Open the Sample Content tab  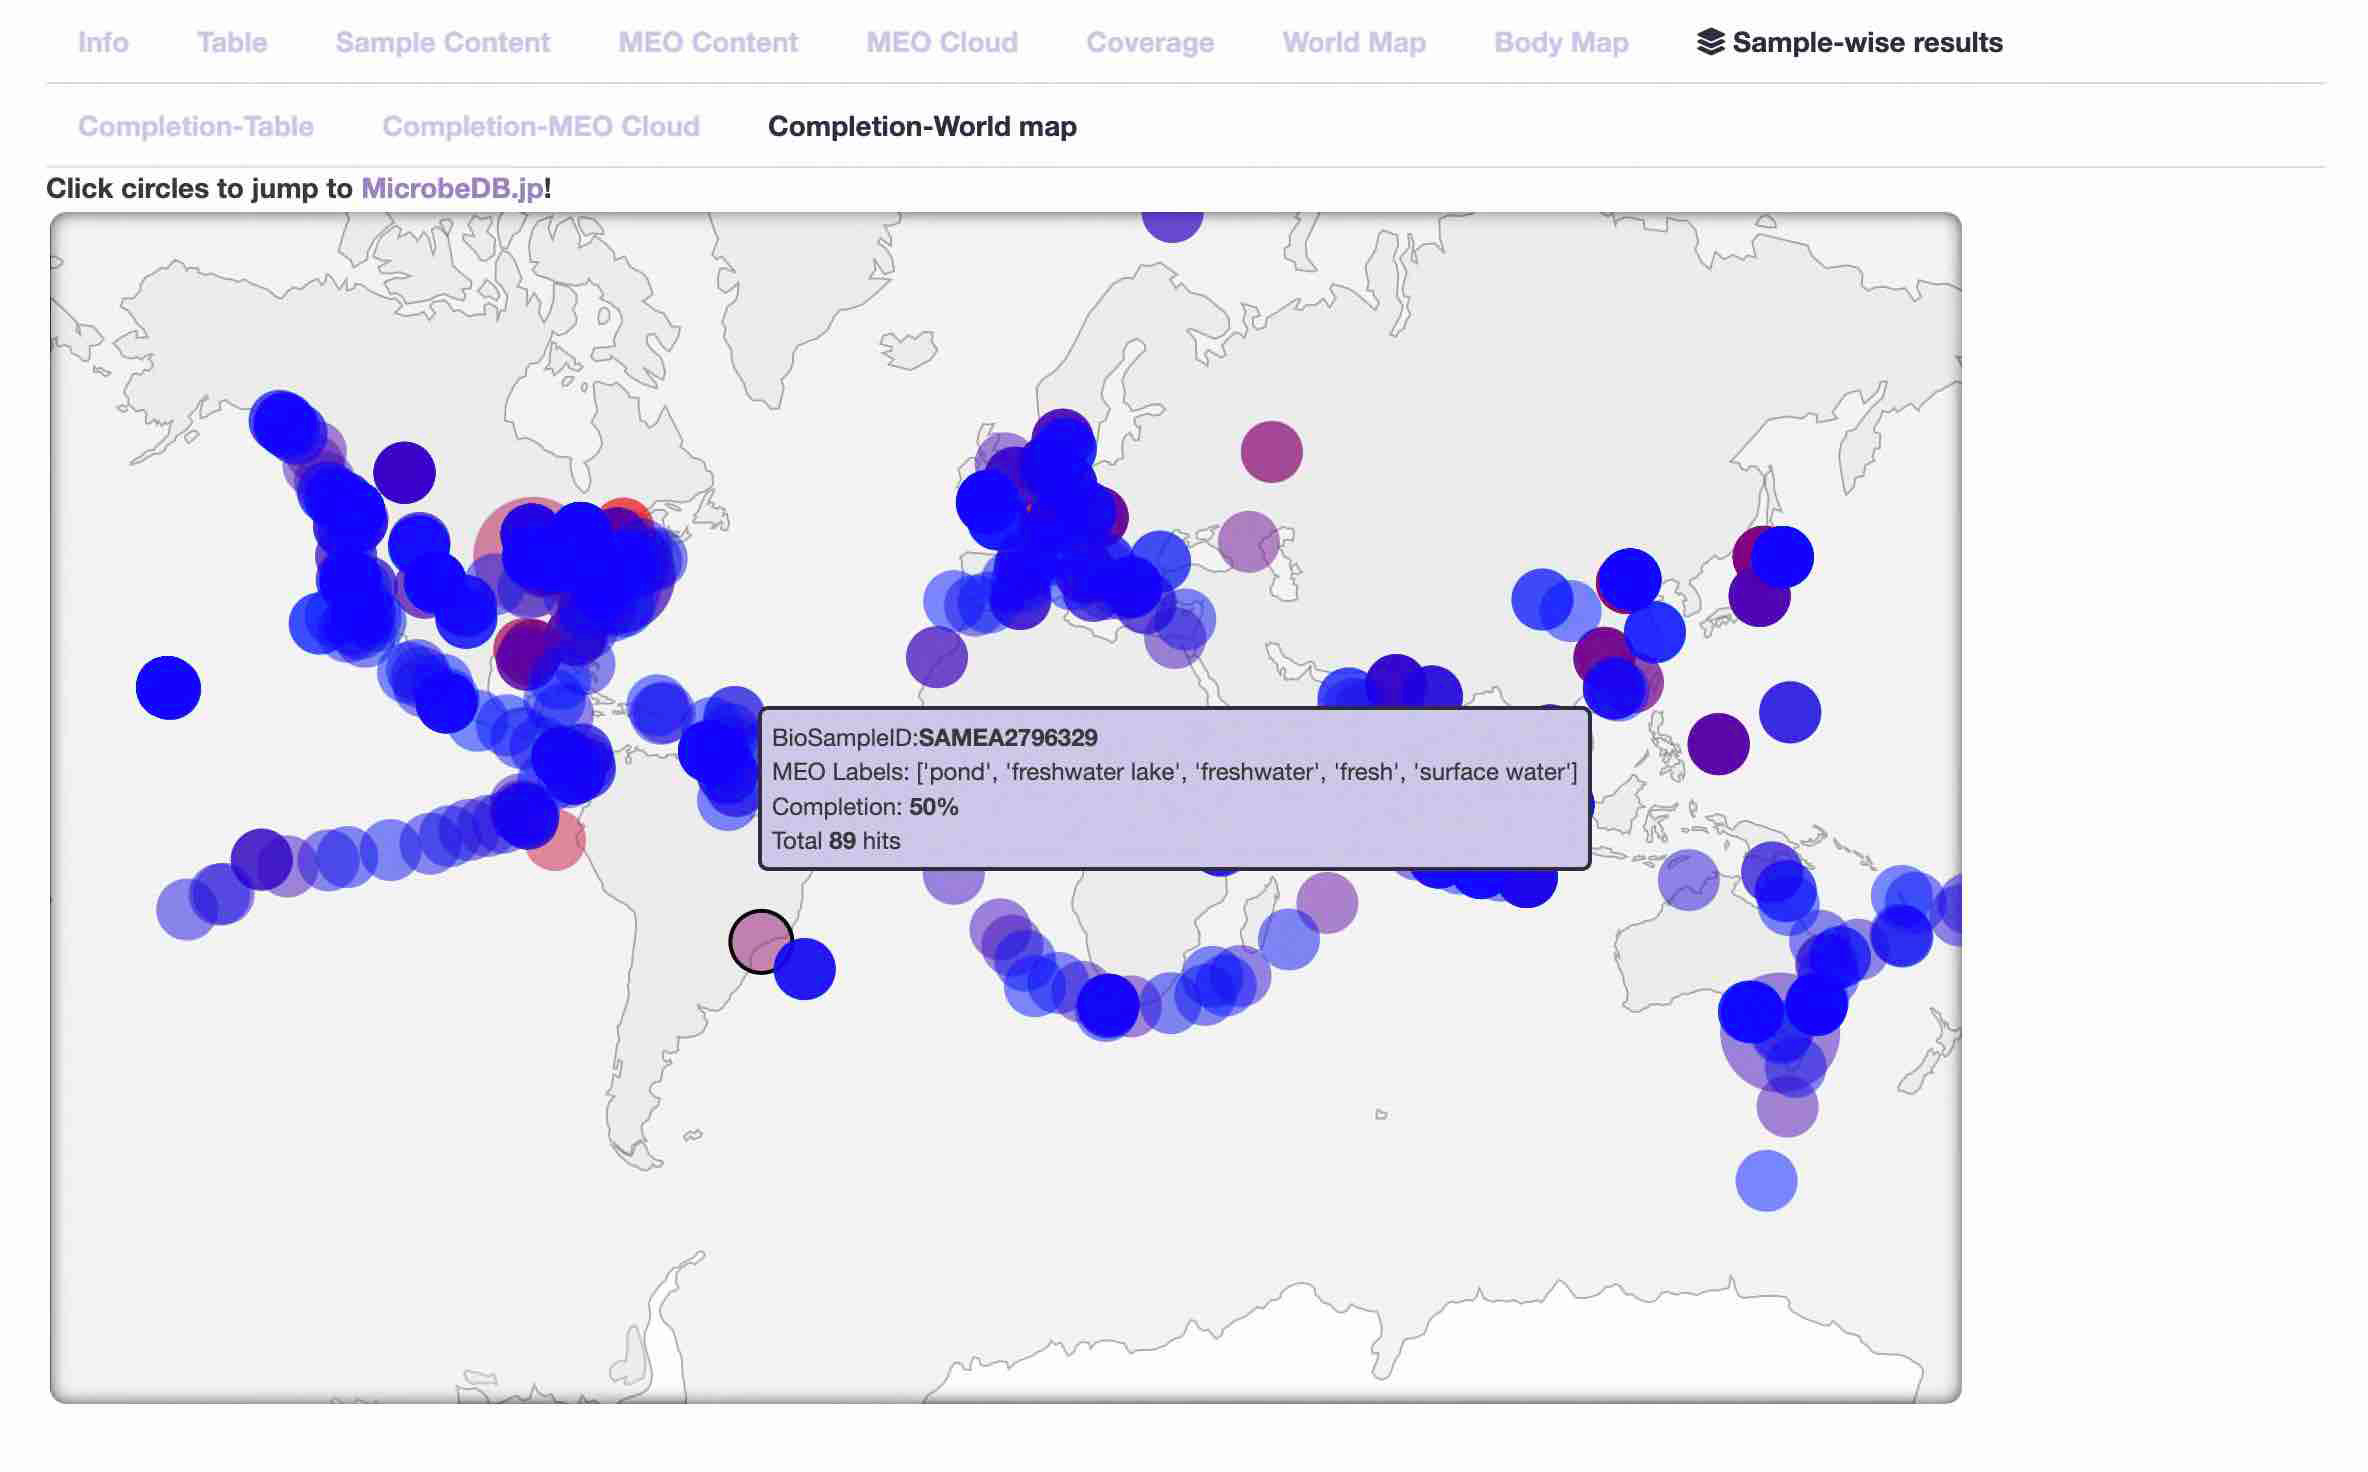[x=442, y=42]
